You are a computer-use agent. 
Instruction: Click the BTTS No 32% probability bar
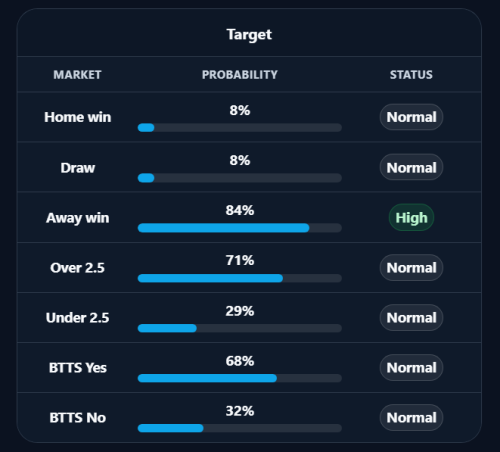[x=240, y=428]
